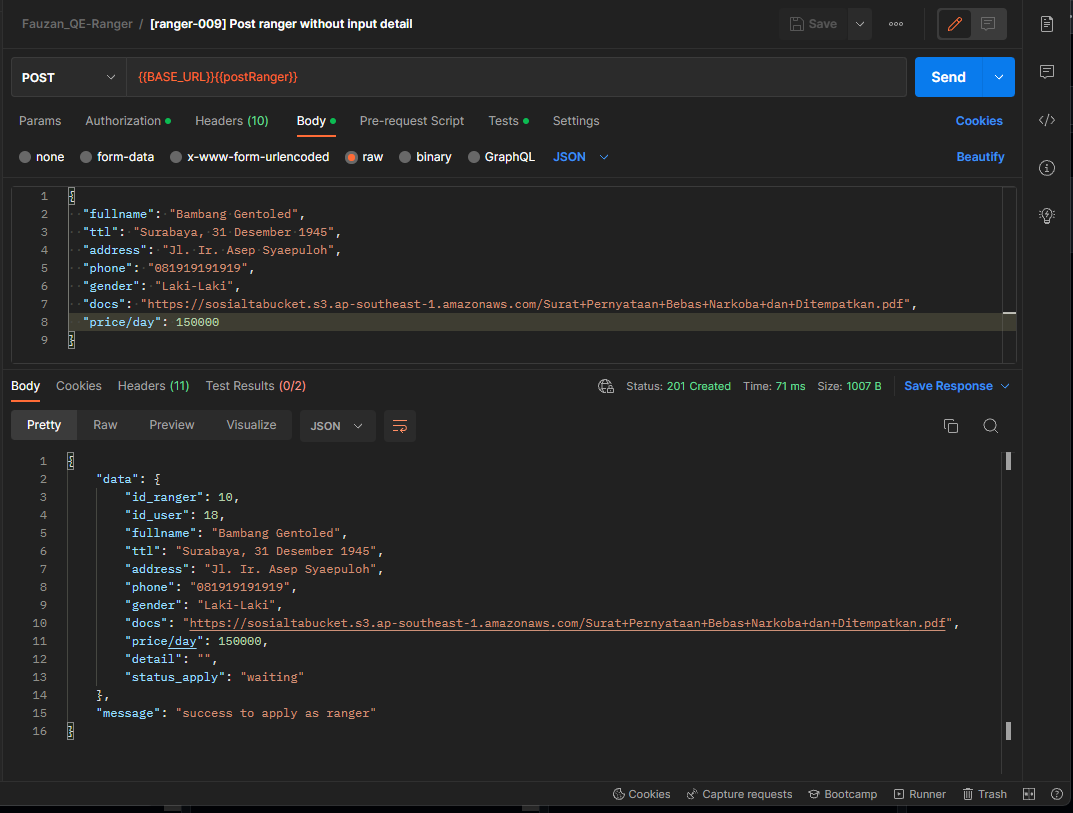
Task: Beautify the request body JSON
Action: [x=978, y=156]
